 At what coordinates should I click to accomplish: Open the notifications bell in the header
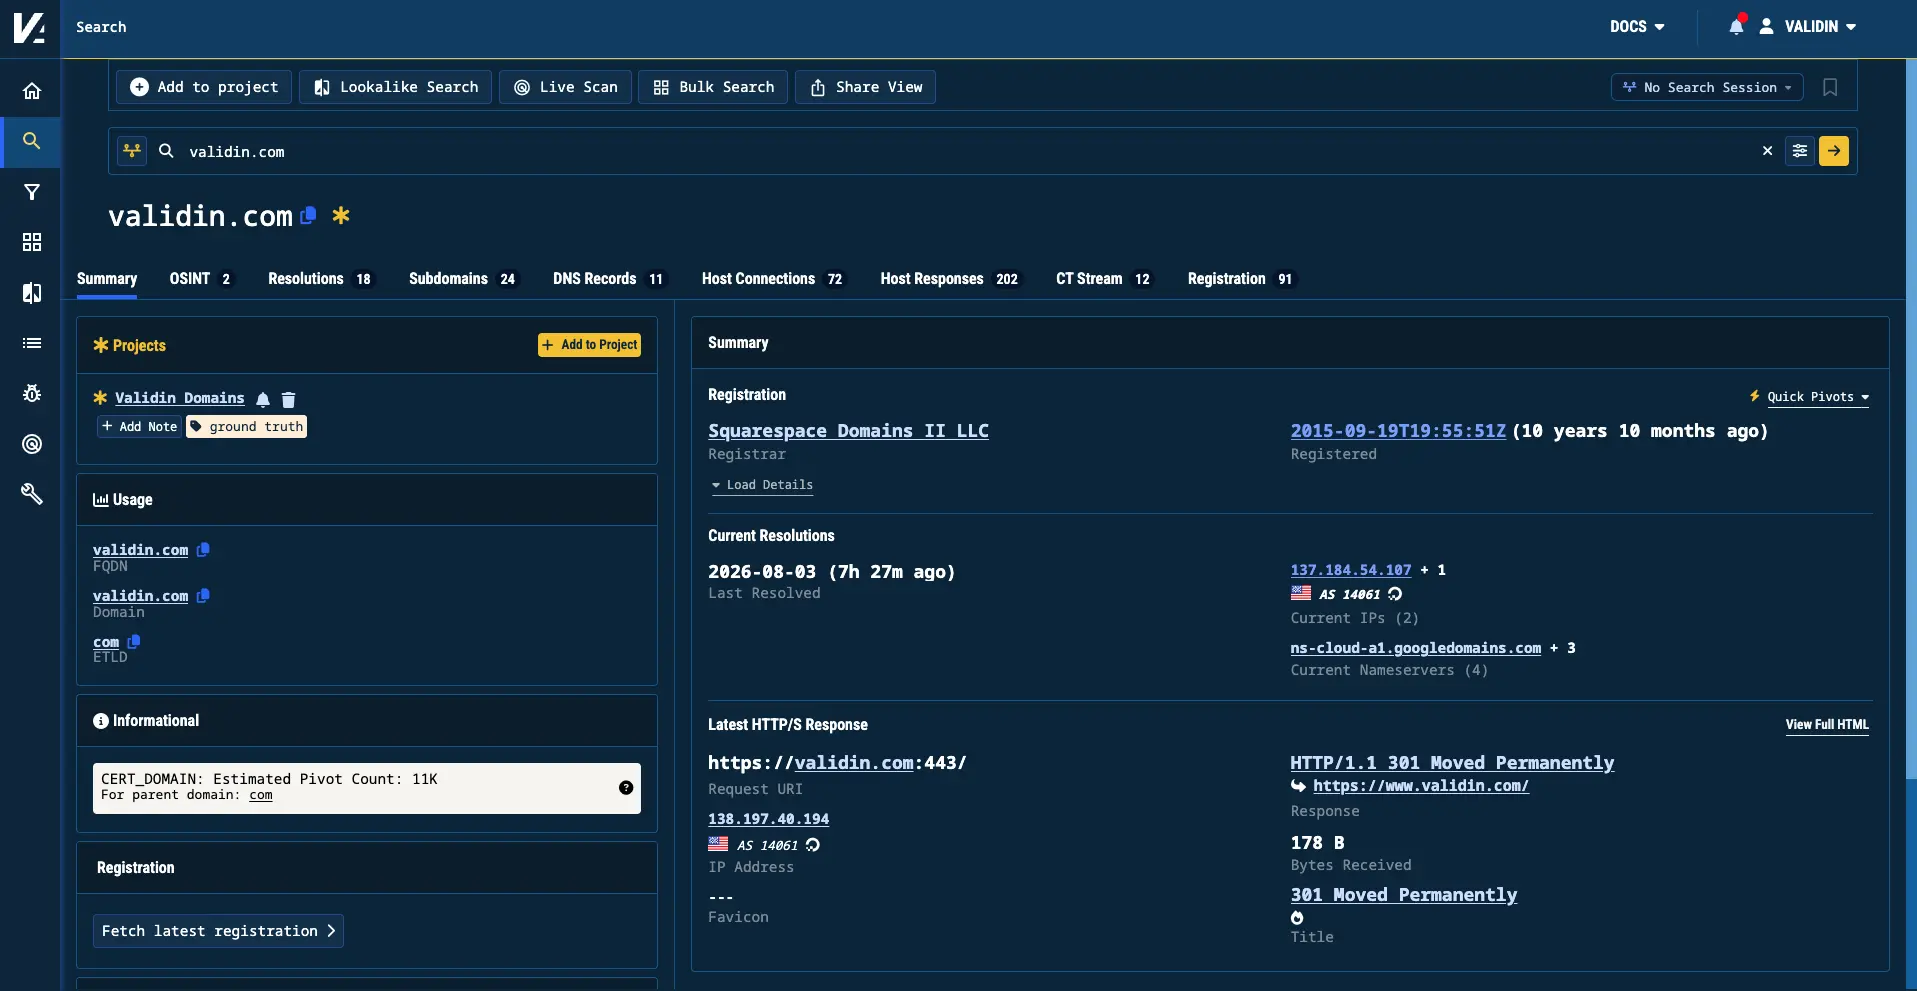point(1737,26)
